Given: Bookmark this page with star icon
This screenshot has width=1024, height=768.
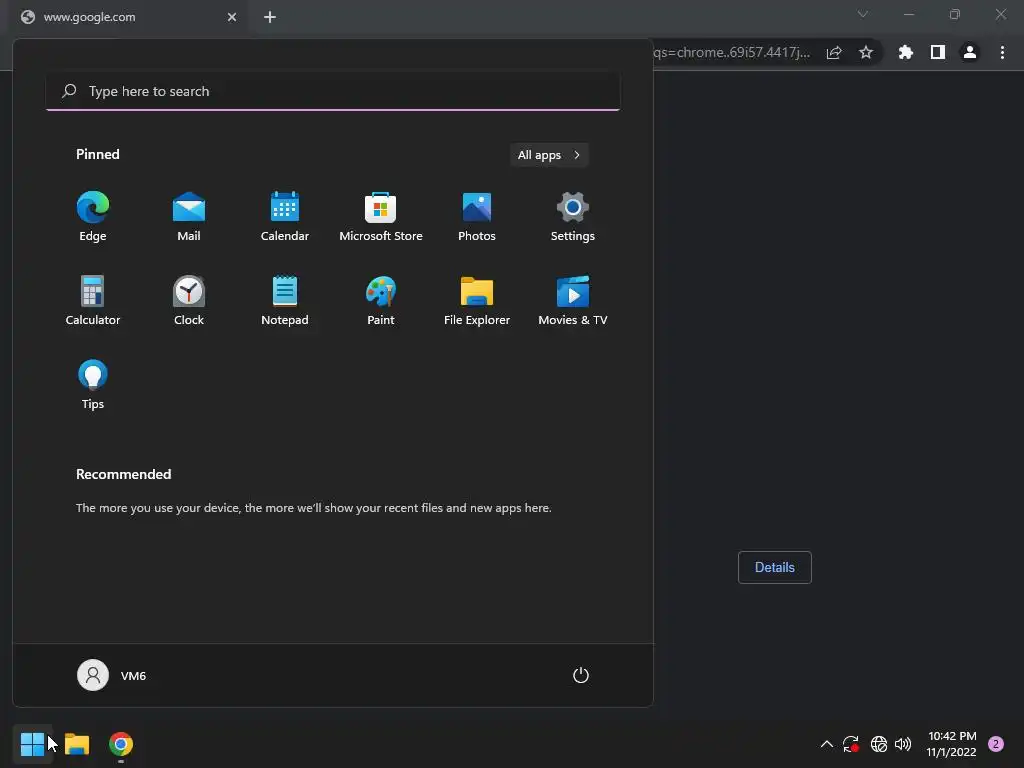Looking at the screenshot, I should [x=866, y=52].
